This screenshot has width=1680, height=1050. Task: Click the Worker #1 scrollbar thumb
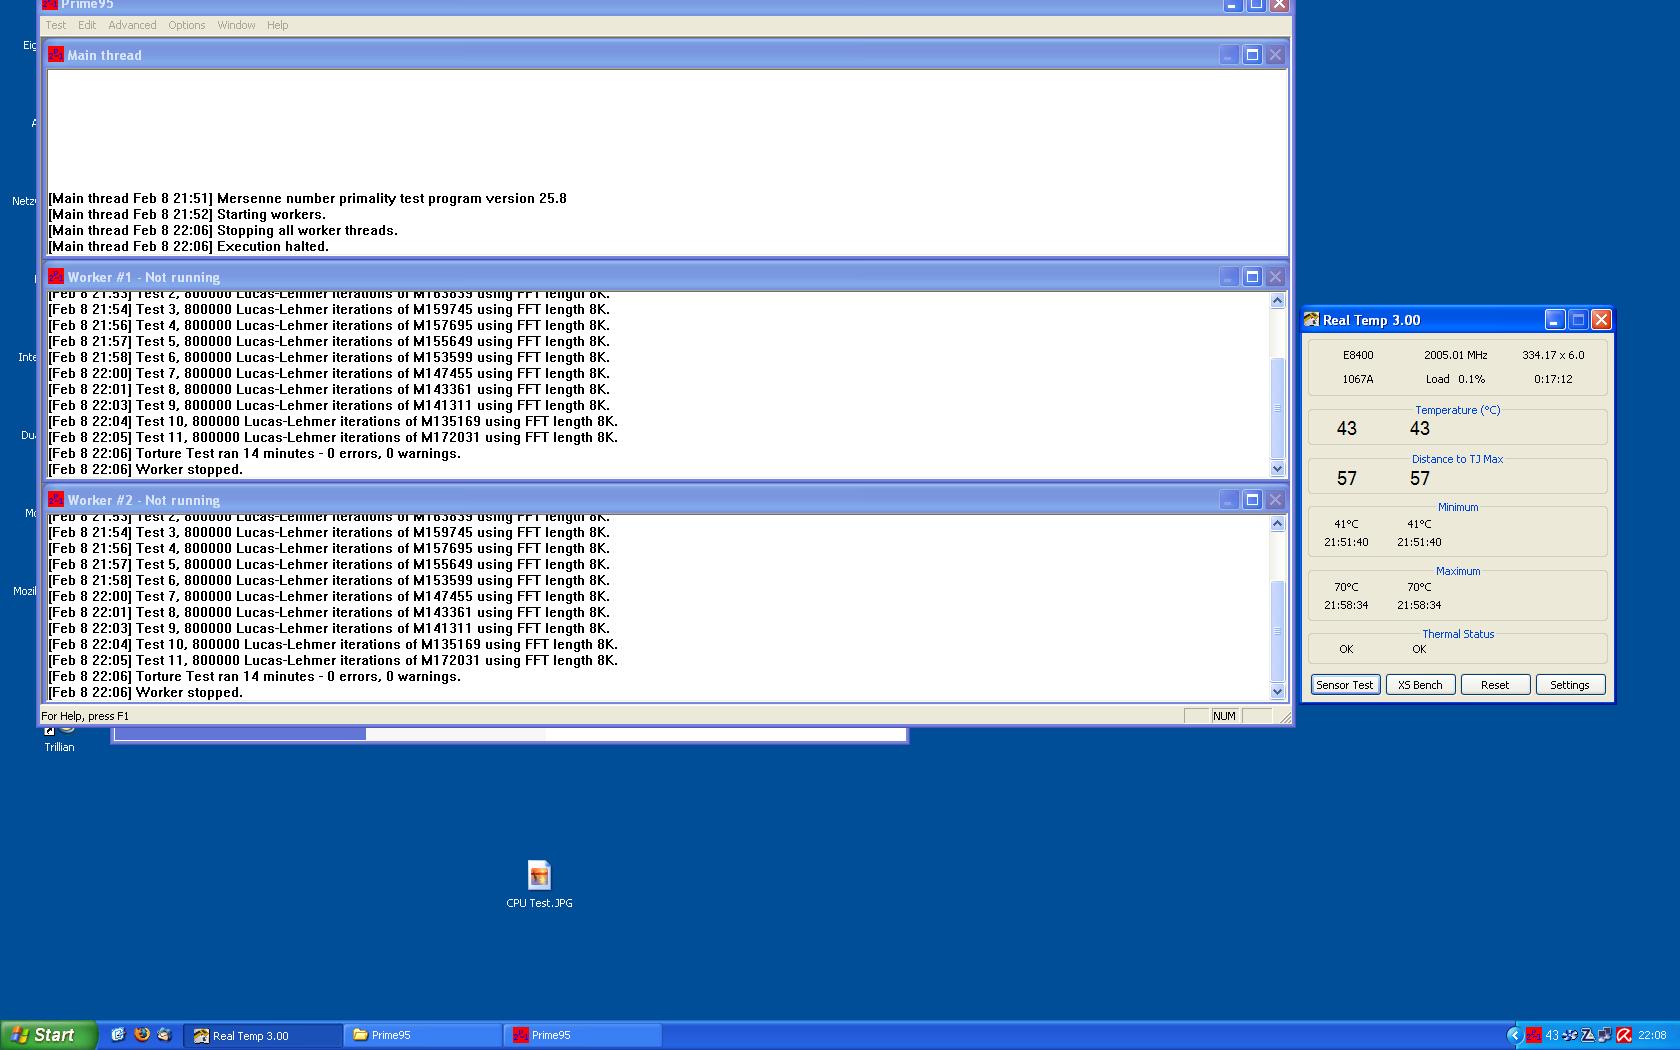point(1277,408)
